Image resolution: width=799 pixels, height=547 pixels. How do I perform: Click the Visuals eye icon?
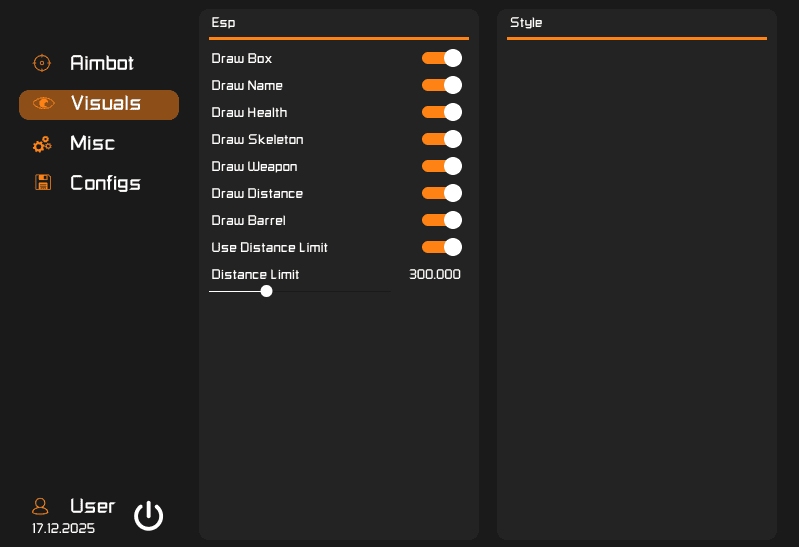43,103
